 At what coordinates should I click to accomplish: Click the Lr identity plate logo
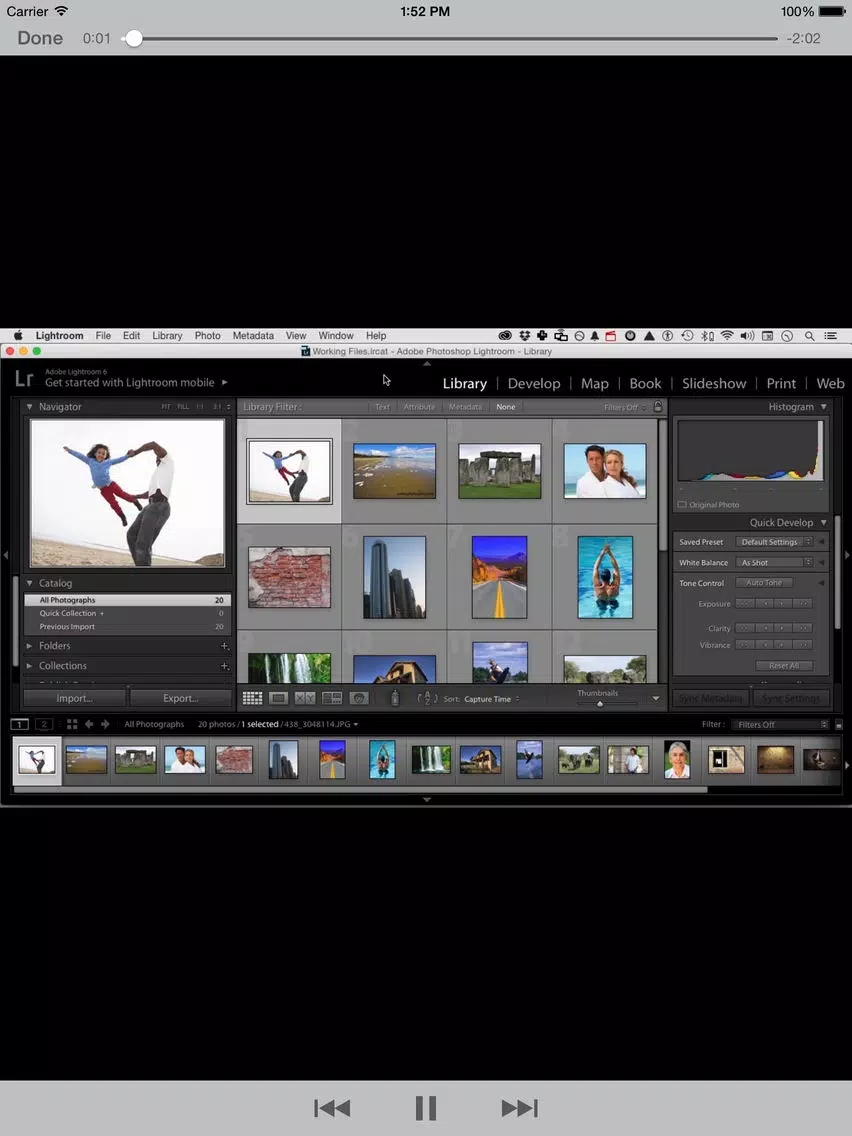tap(24, 378)
